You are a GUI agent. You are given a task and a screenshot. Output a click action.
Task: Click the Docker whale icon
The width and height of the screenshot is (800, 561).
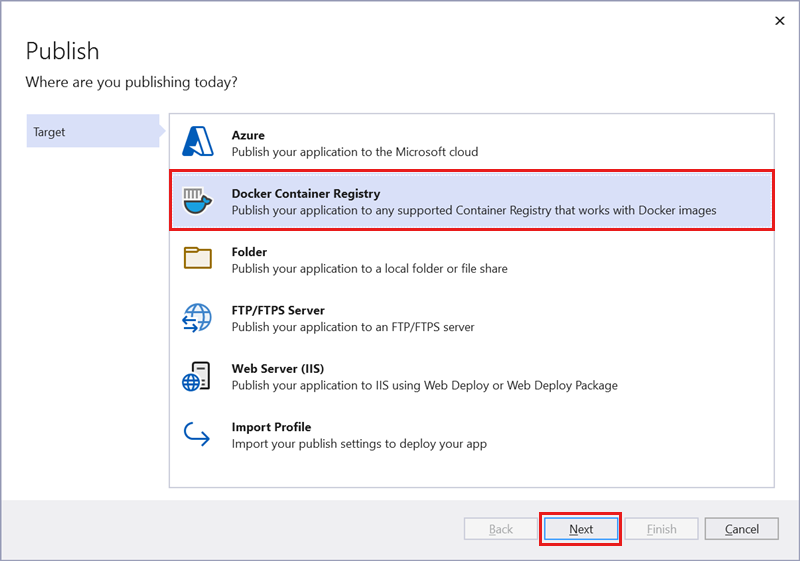(198, 201)
